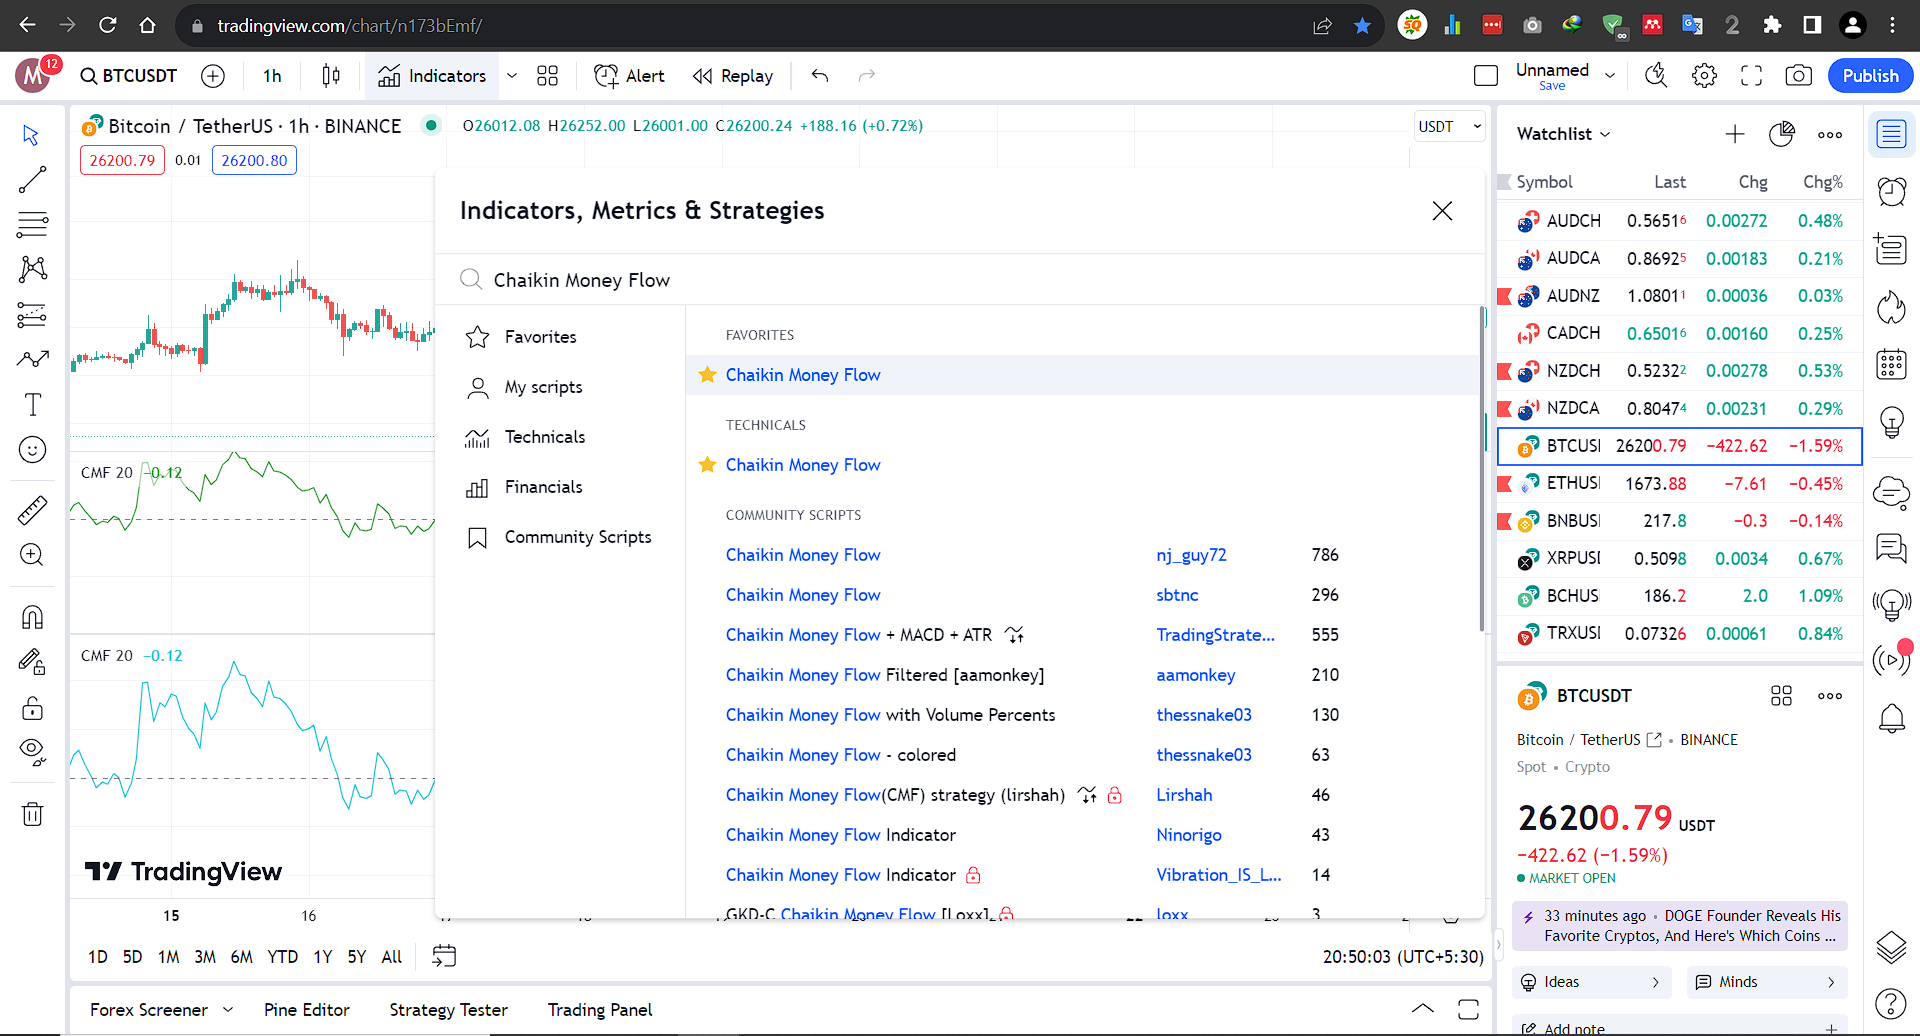Viewport: 1920px width, 1036px height.
Task: Select the Financials category
Action: (x=560, y=487)
